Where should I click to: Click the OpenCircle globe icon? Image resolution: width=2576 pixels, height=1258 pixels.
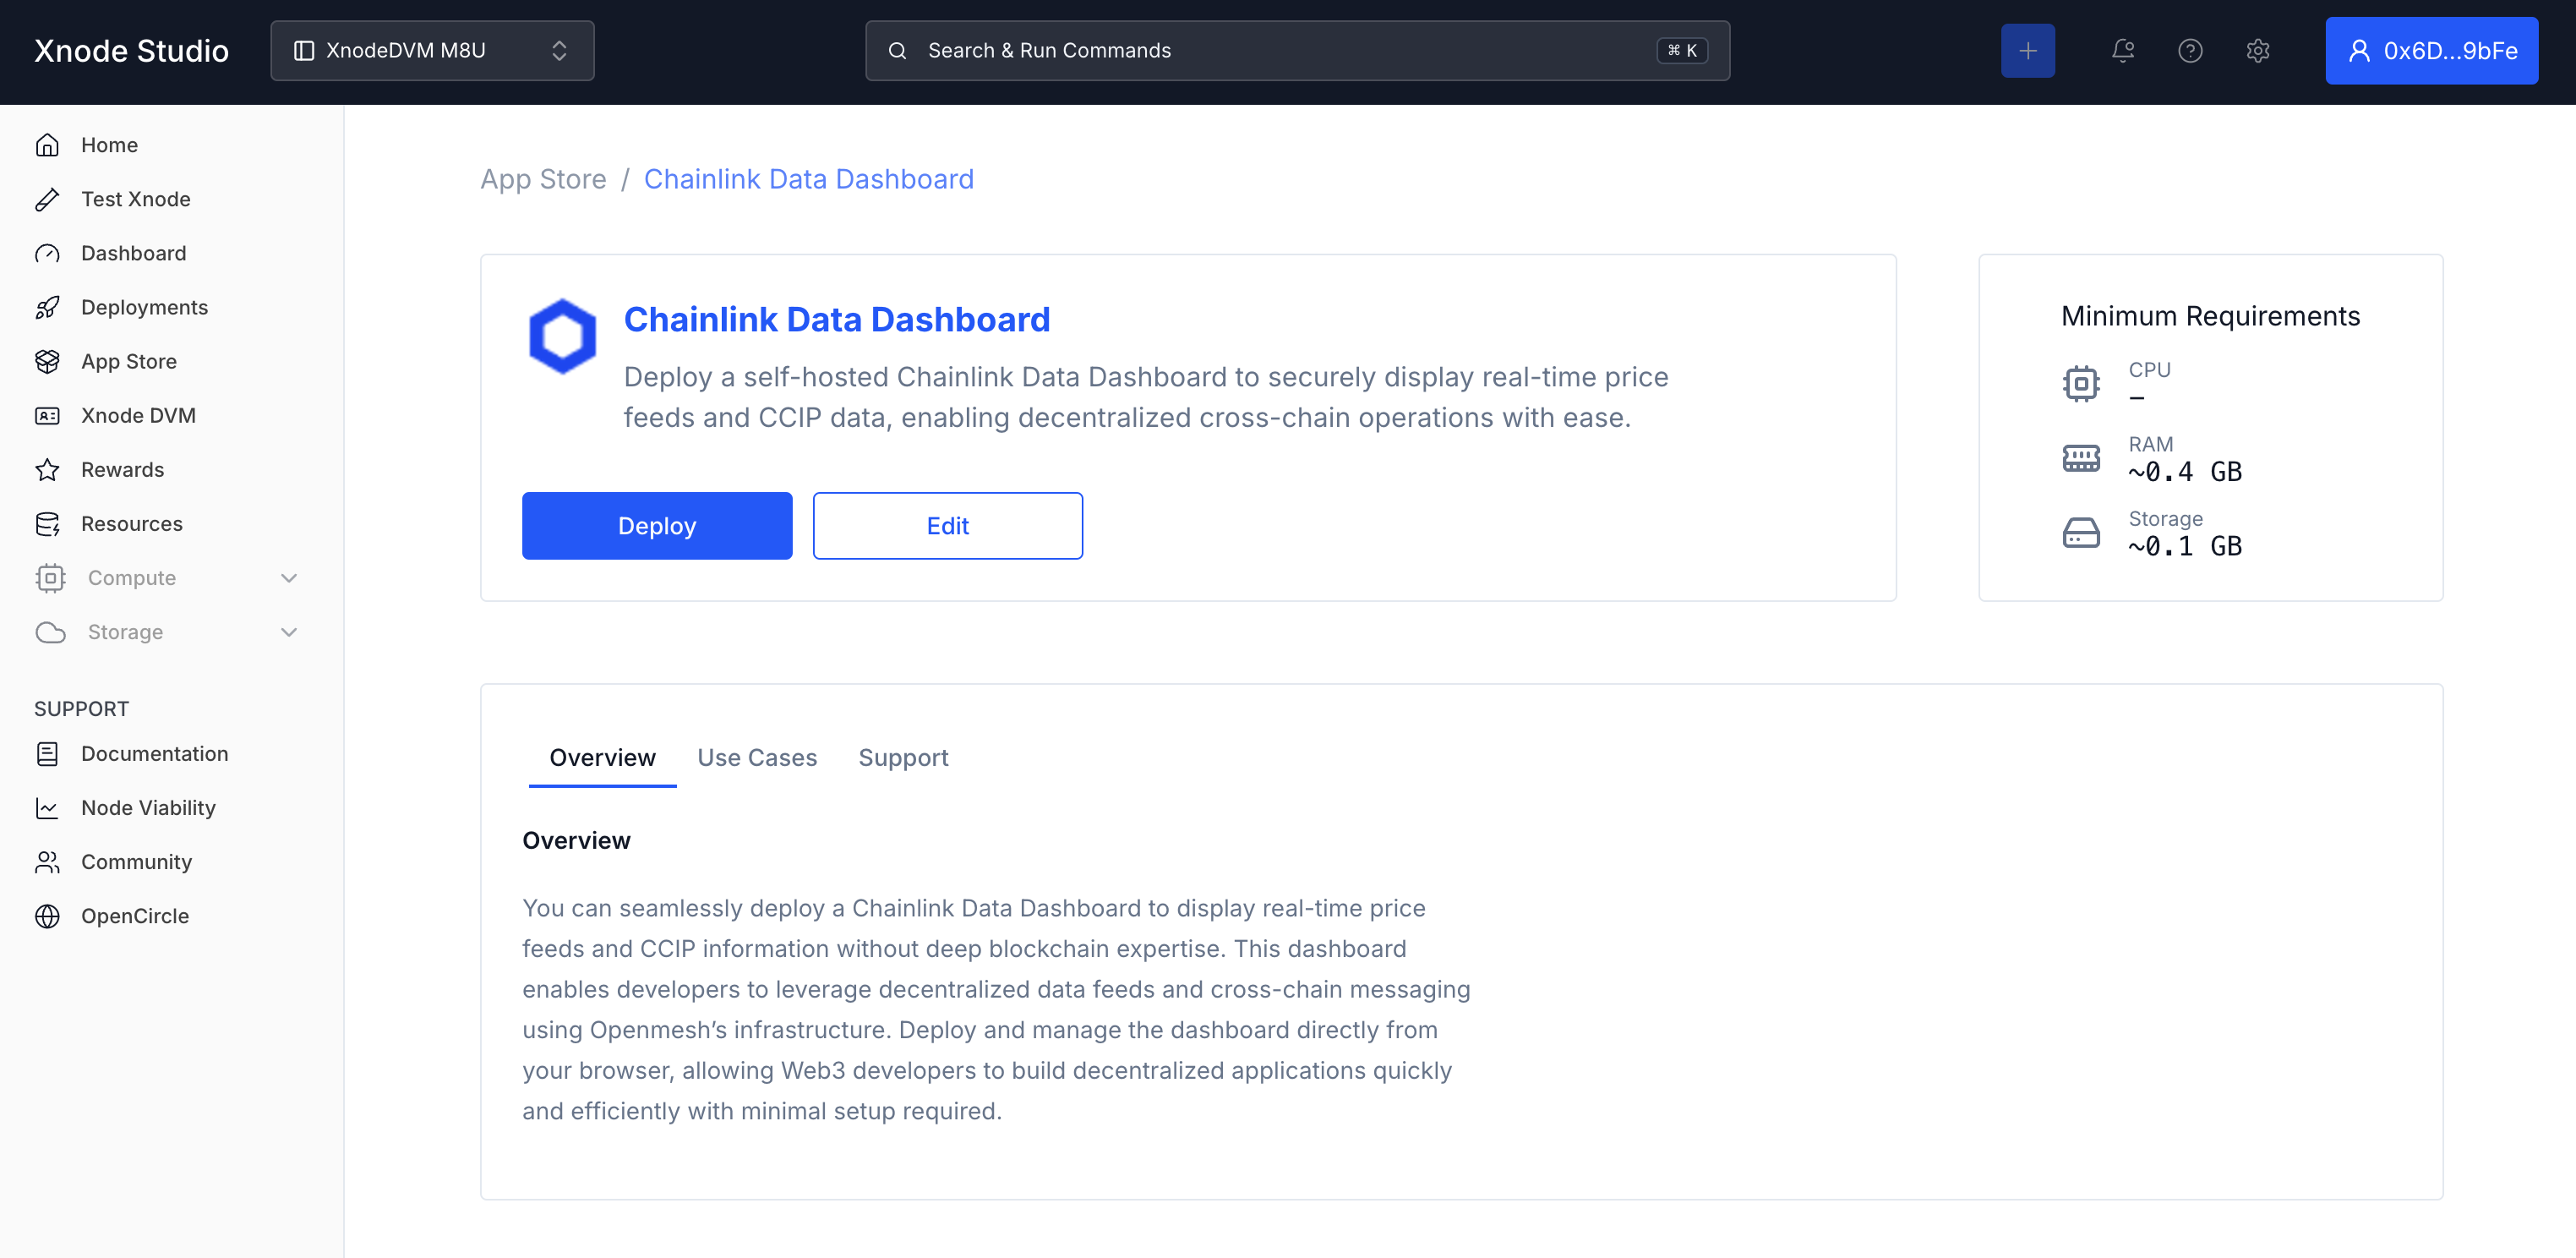(47, 915)
